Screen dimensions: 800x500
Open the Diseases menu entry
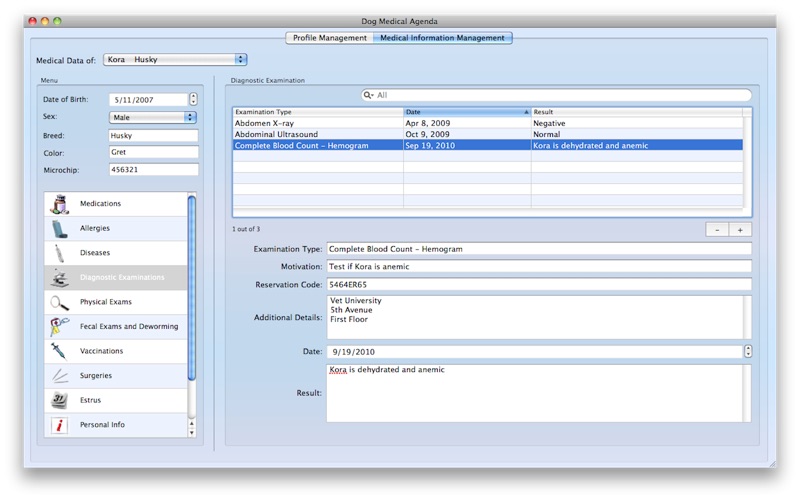coord(116,253)
